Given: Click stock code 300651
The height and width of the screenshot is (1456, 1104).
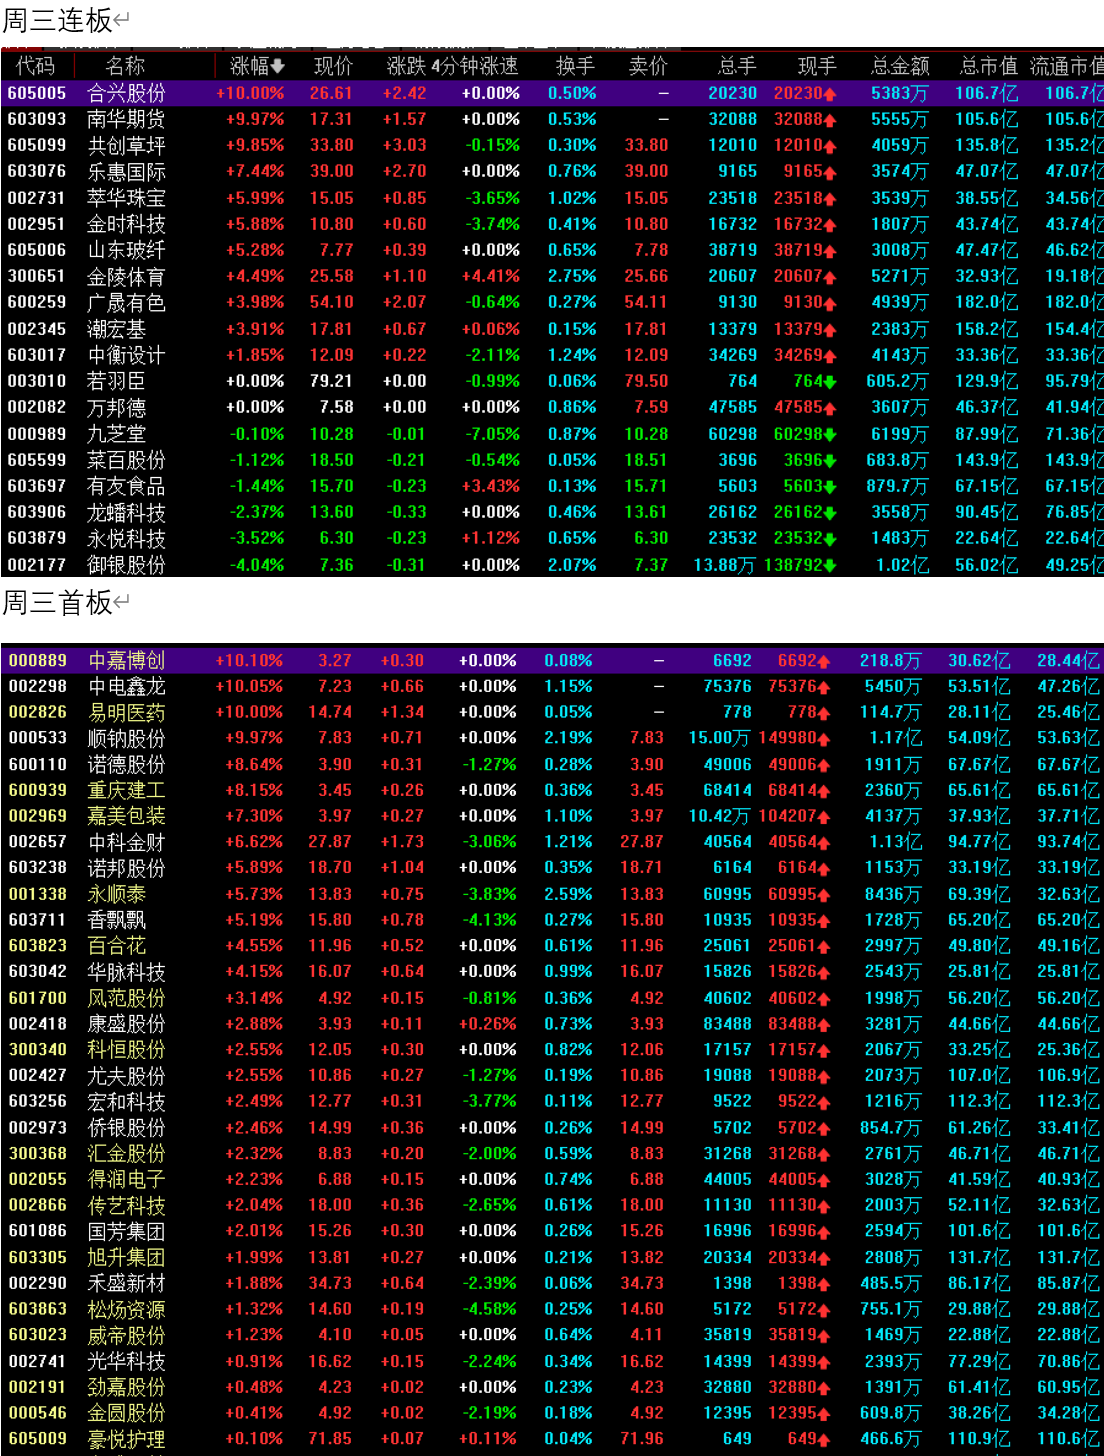Looking at the screenshot, I should tap(37, 276).
